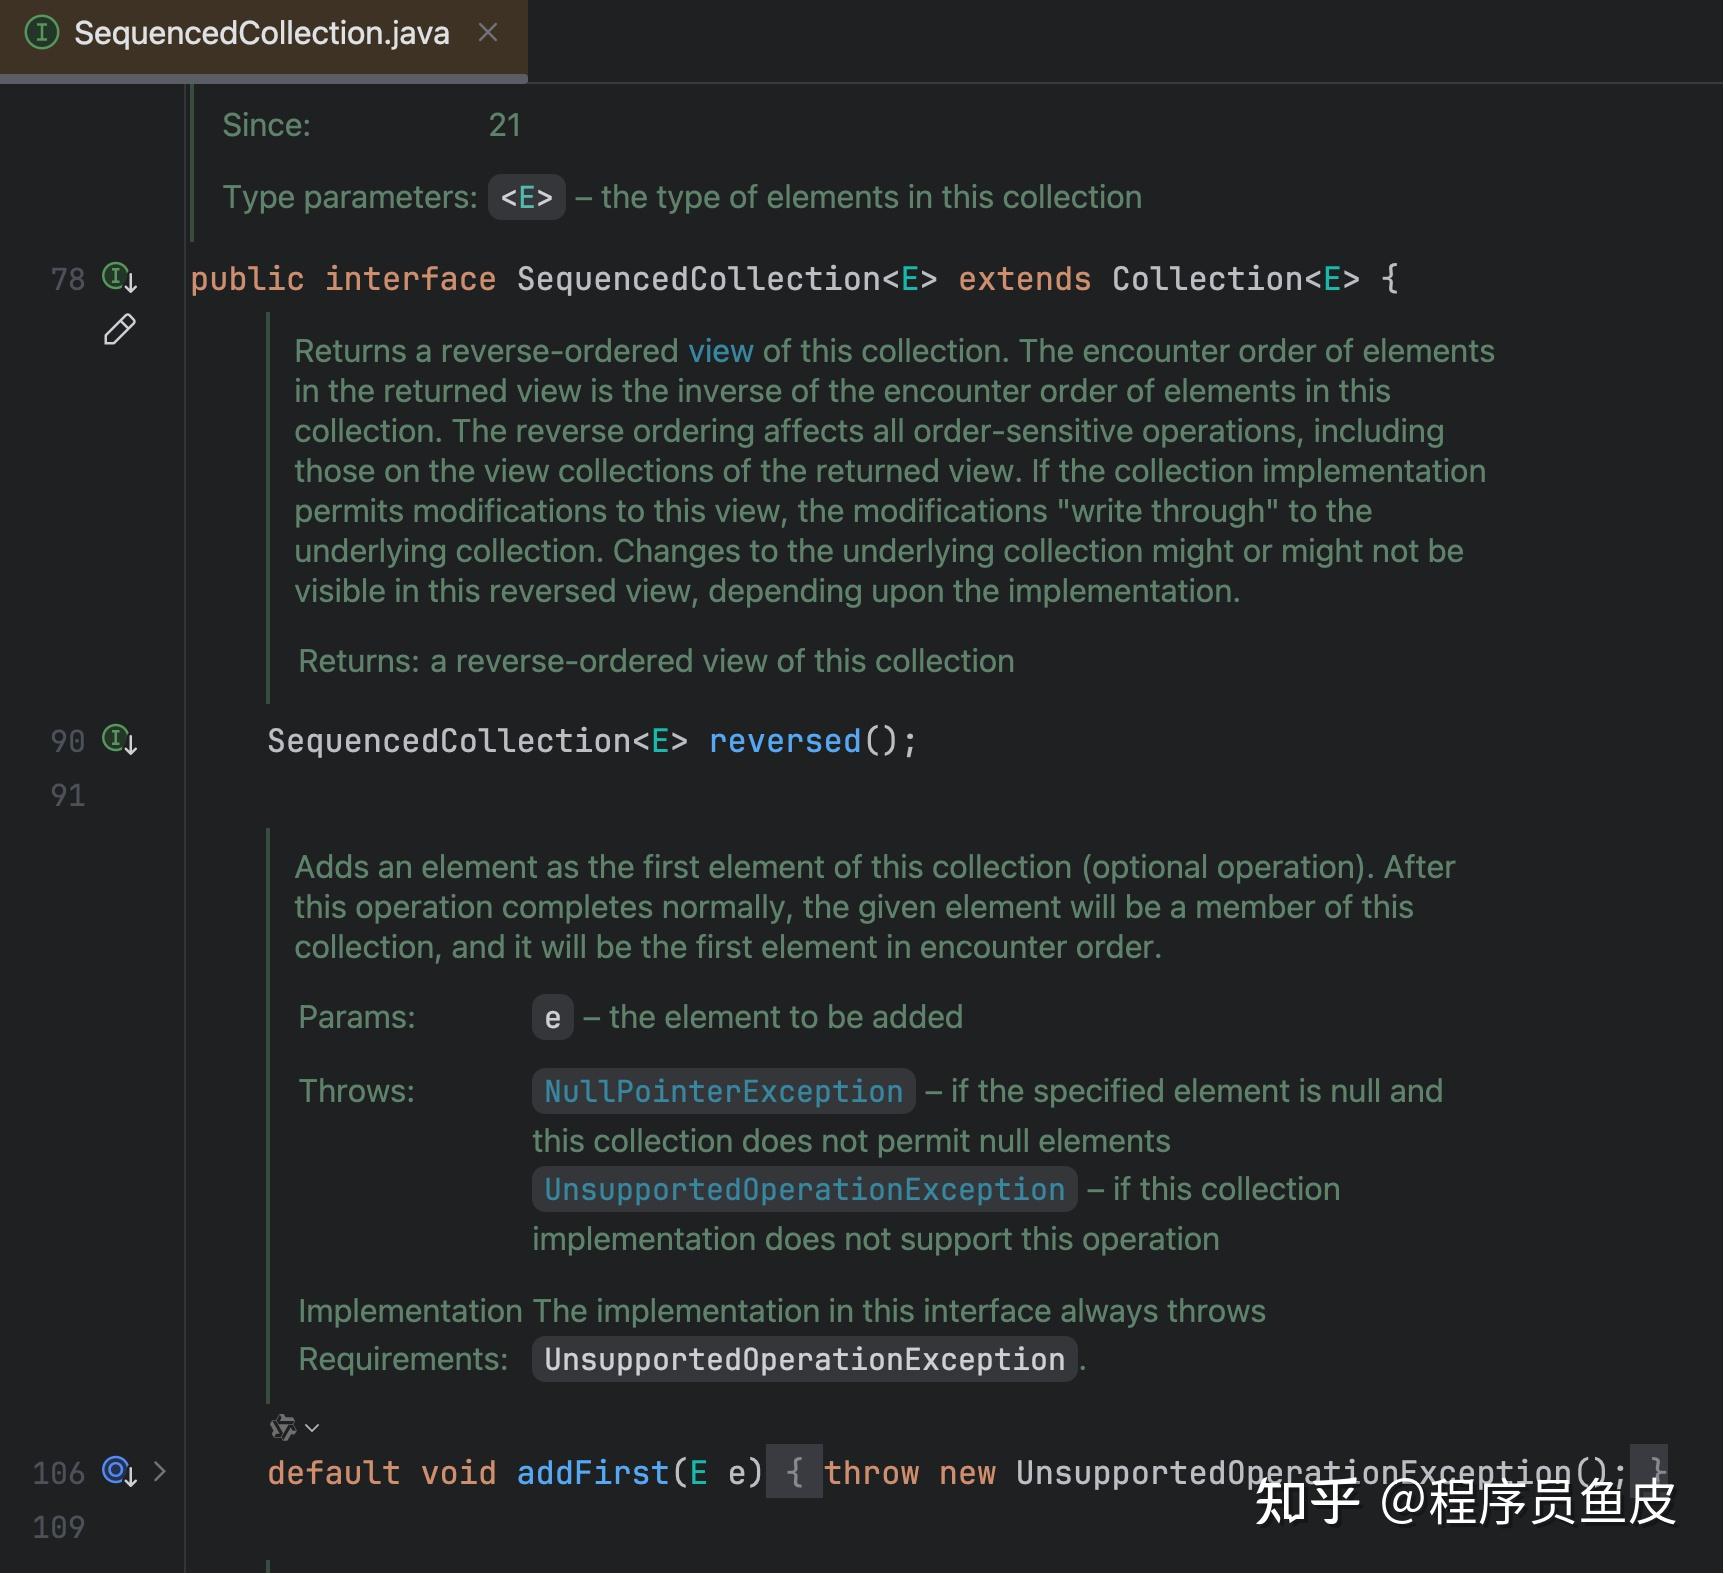Screen dimensions: 1724x1574
Task: Click the implemented-method gutter icon on line 90
Action: (x=119, y=741)
